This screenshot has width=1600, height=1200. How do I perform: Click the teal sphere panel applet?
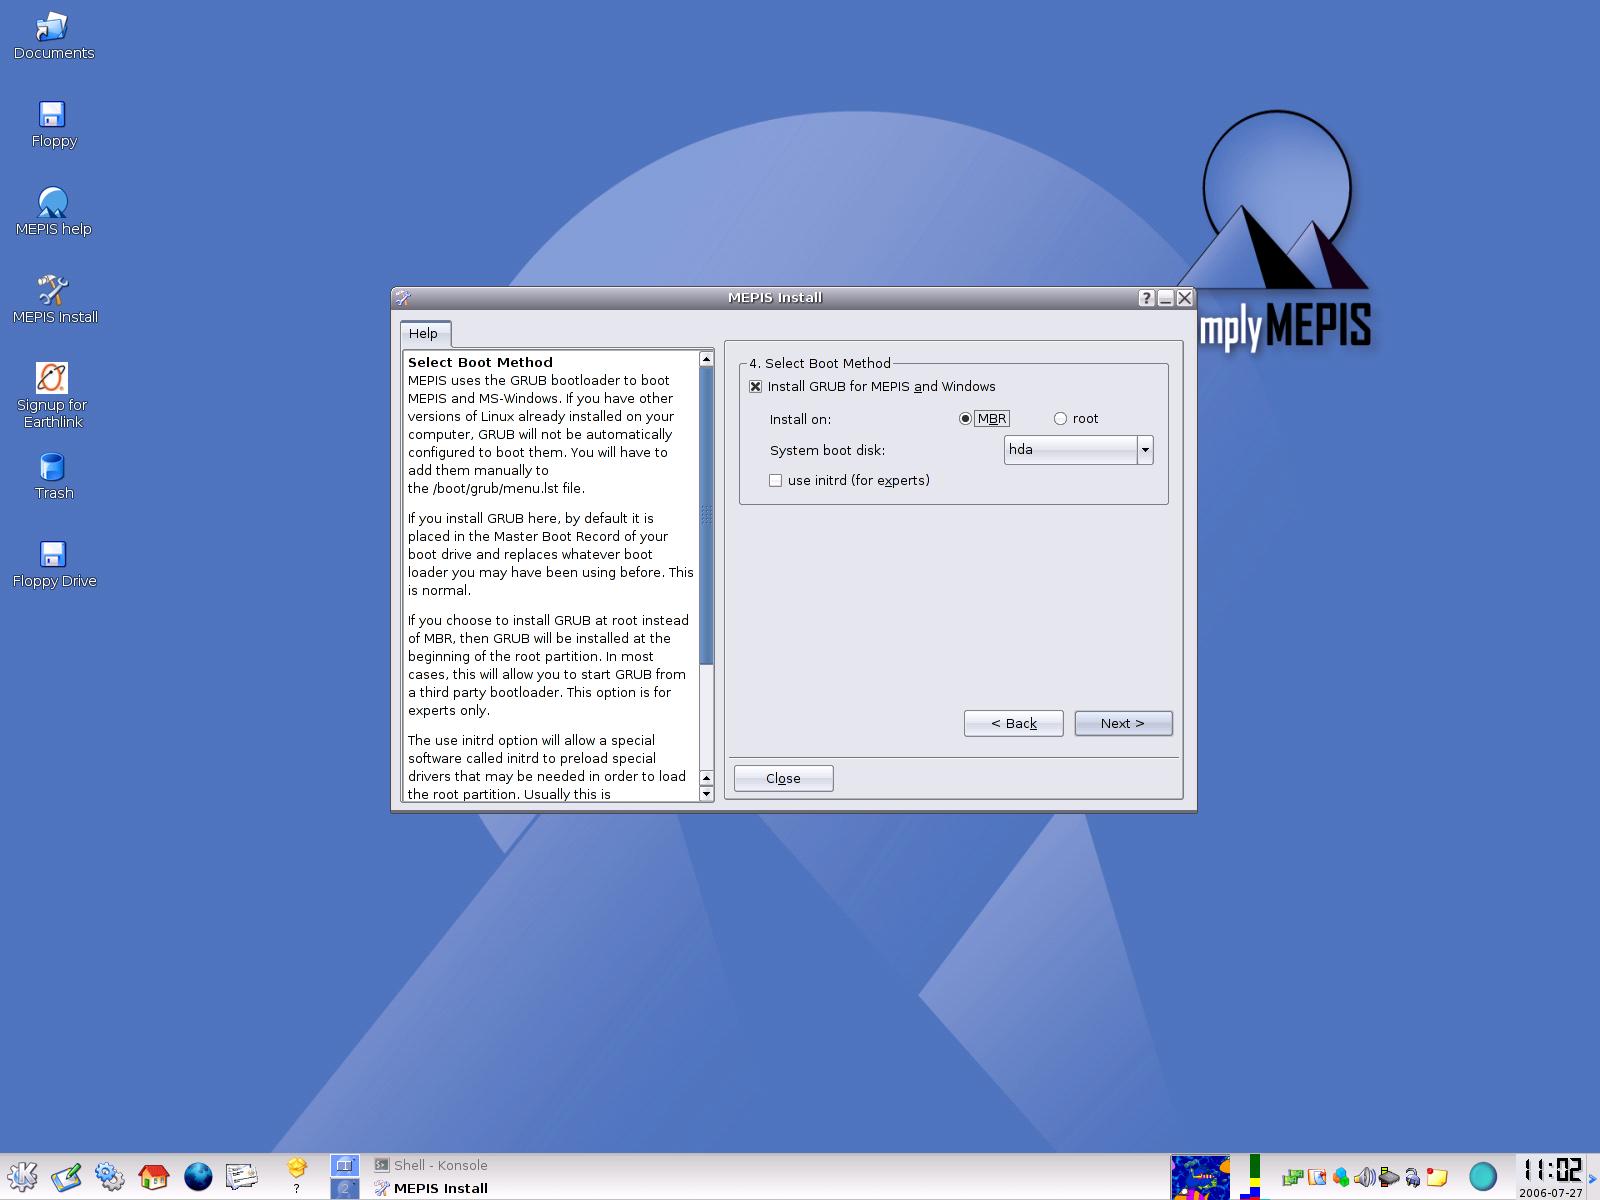point(1482,1177)
